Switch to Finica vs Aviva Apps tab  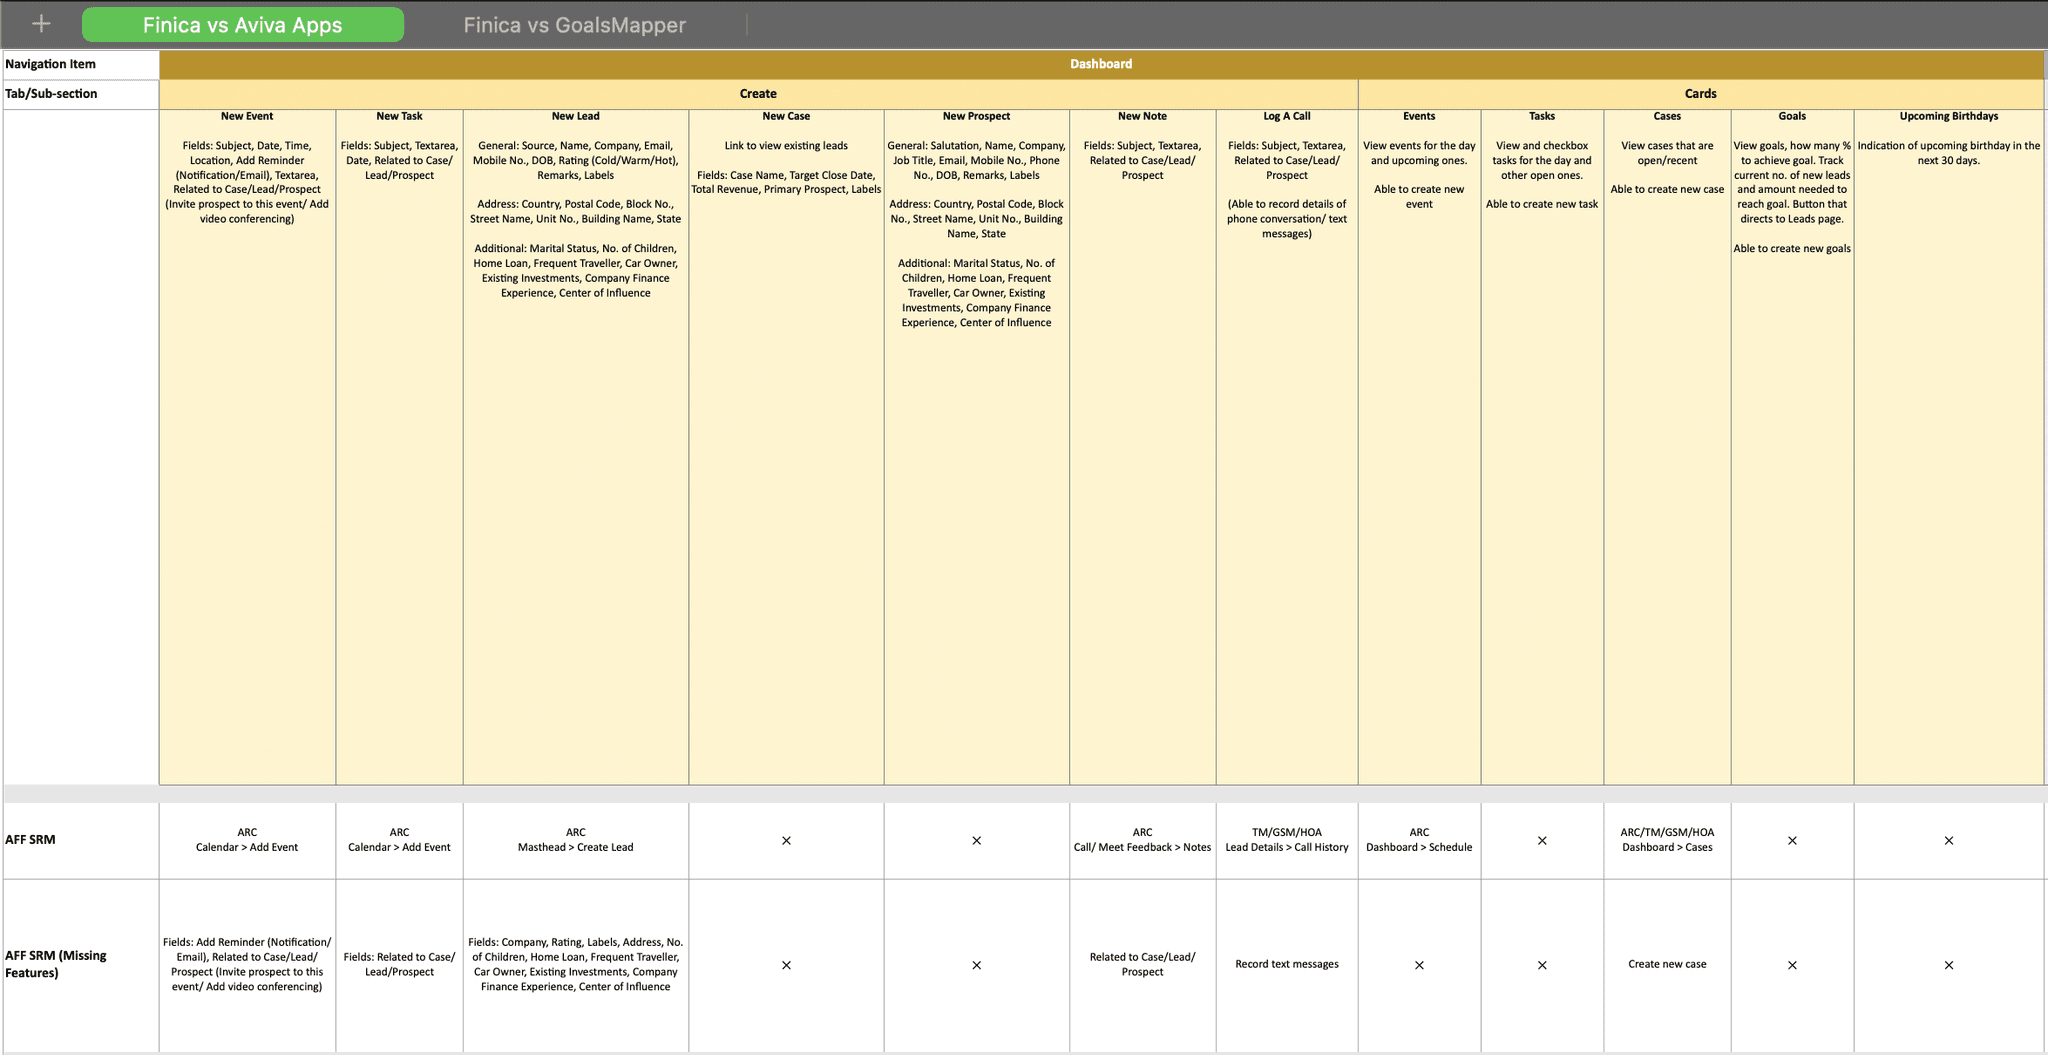(243, 25)
